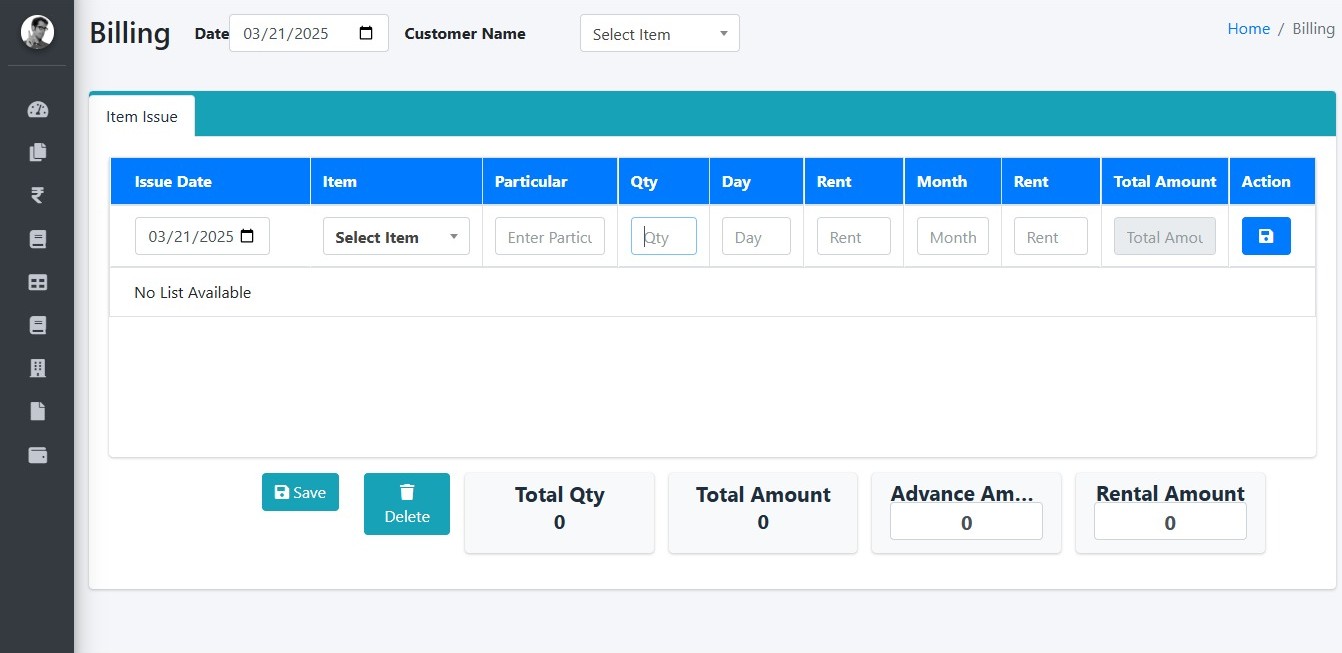The image size is (1342, 653).
Task: Click the blue floppy-disk button in Action column
Action: click(1266, 236)
